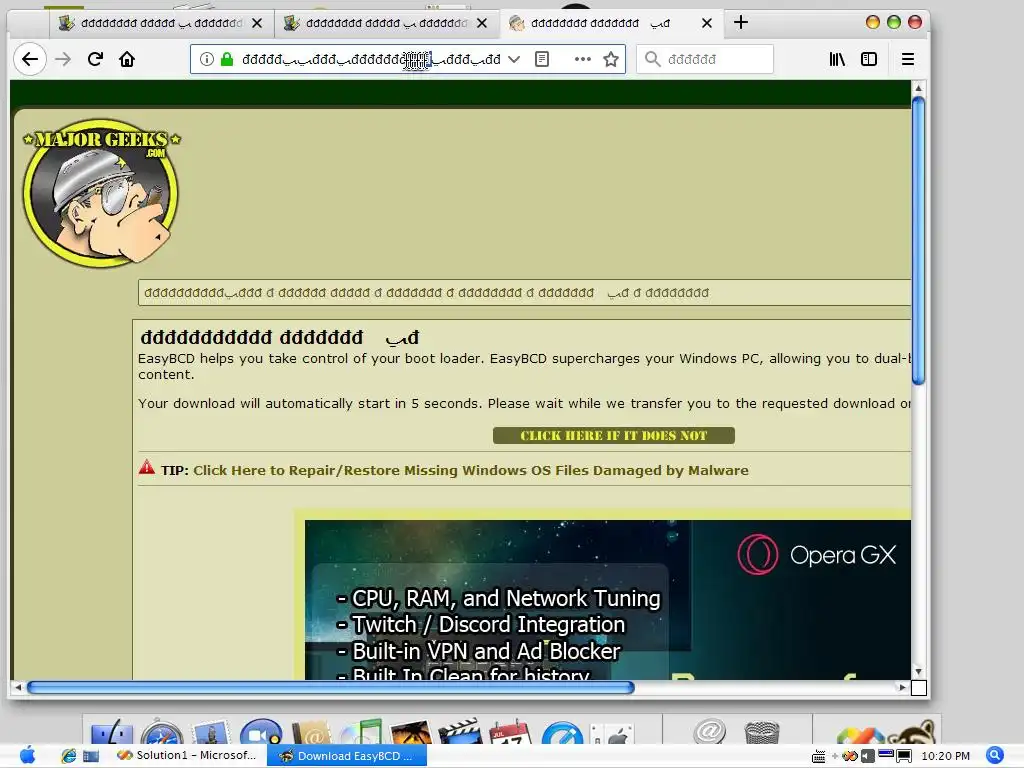1024x768 pixels.
Task: Open the blue search icon at taskbar end
Action: 995,756
